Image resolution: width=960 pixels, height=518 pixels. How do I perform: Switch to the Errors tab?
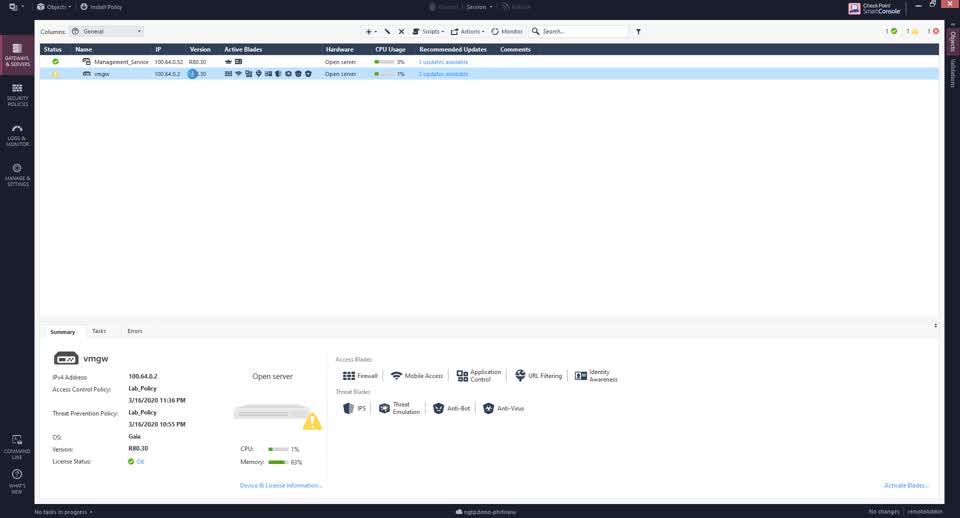135,331
